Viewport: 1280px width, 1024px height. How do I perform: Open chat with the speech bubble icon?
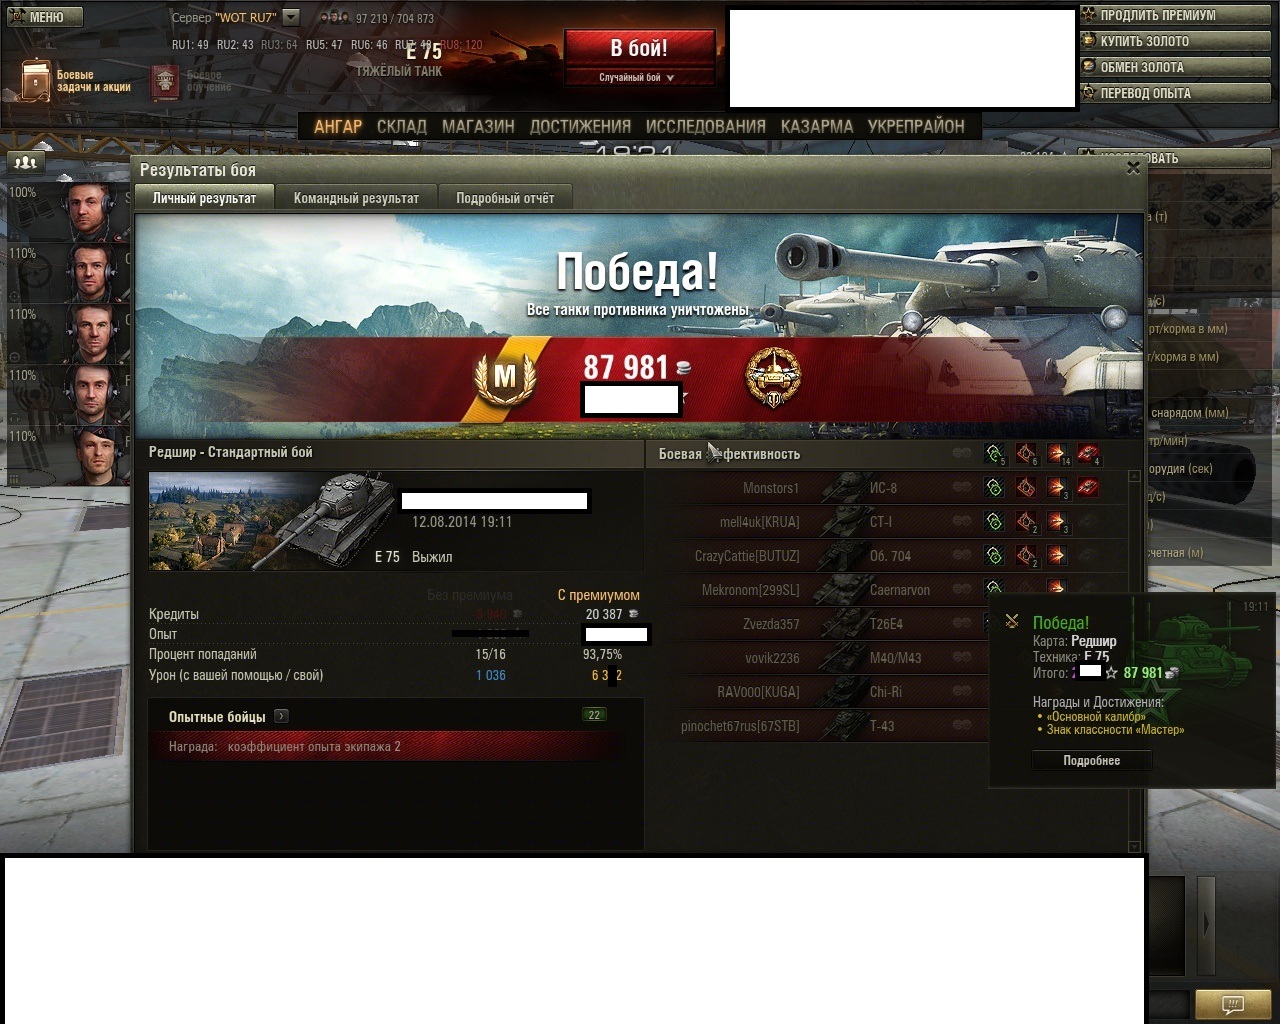pyautogui.click(x=1234, y=1004)
